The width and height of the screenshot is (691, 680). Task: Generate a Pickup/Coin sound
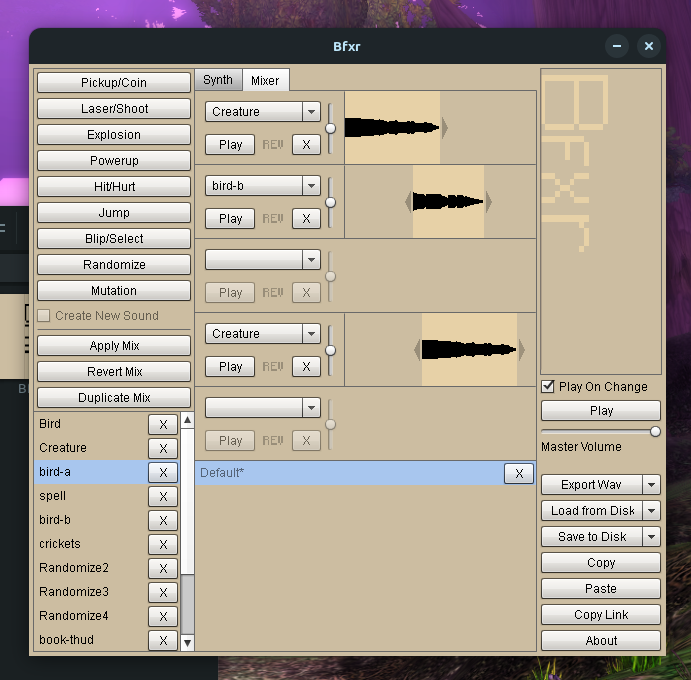pos(114,82)
